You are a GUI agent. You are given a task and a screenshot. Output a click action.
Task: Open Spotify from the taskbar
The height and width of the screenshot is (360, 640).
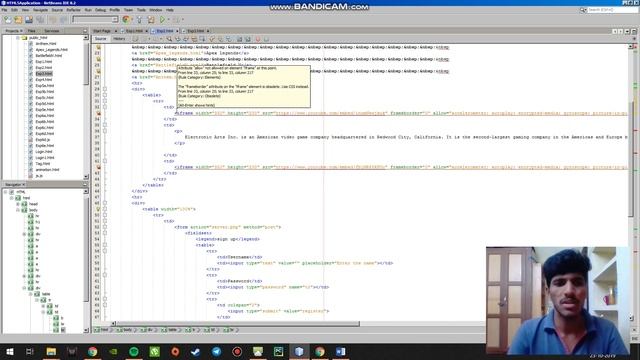(x=133, y=351)
